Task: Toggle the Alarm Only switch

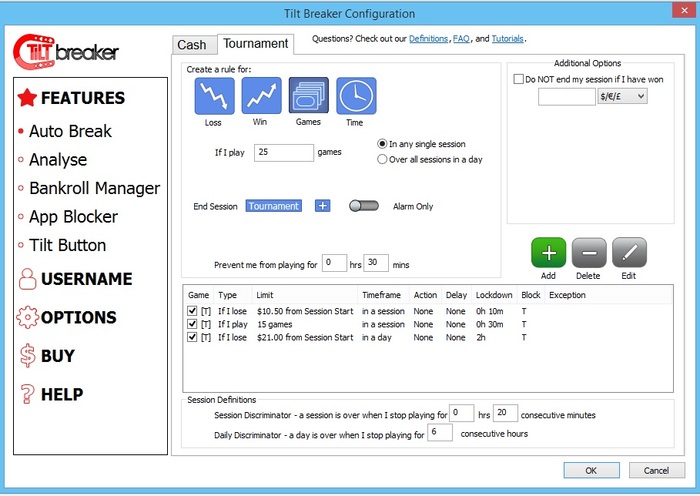Action: (x=364, y=206)
